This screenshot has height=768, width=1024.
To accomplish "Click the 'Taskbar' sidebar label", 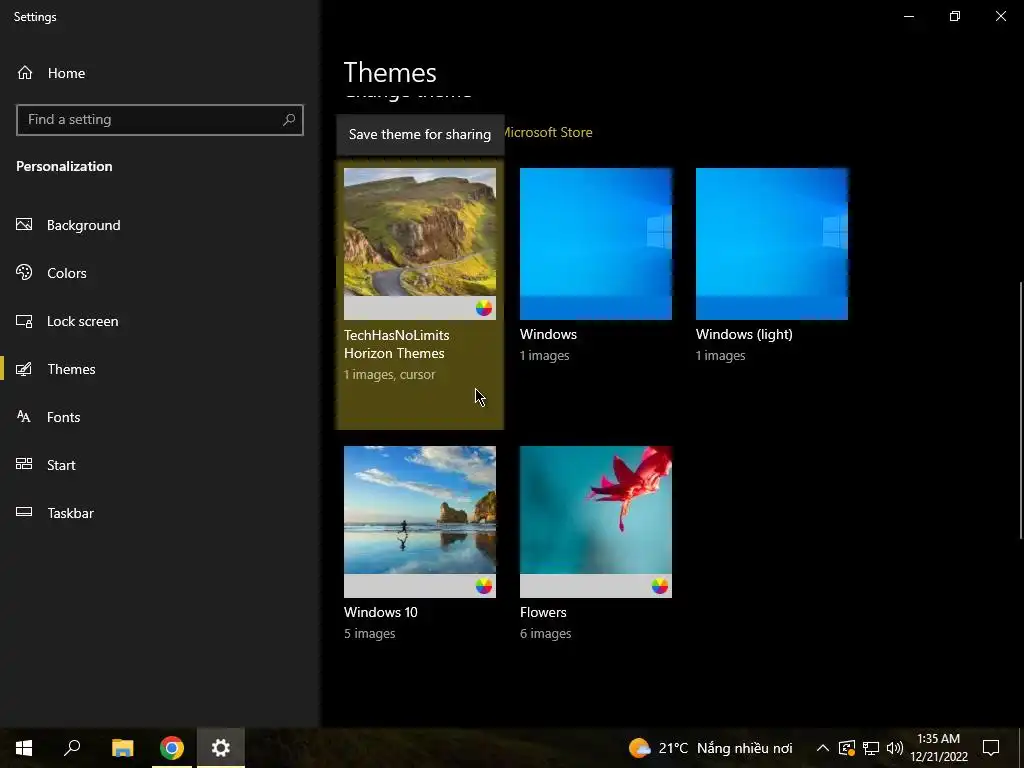I will point(71,513).
